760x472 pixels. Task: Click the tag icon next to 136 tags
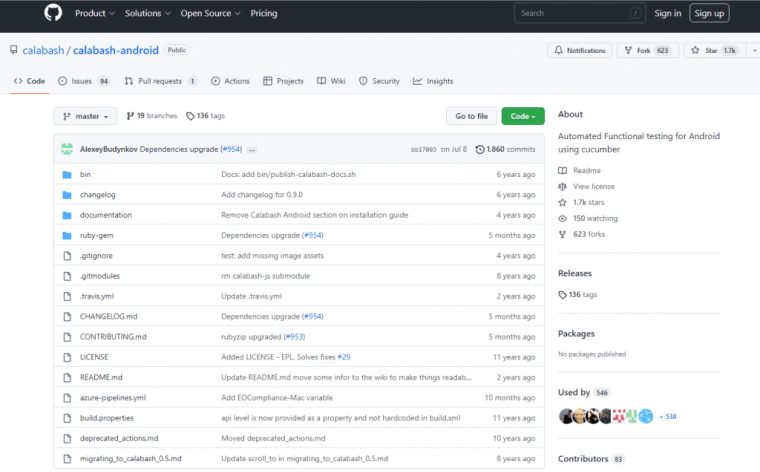coord(190,116)
